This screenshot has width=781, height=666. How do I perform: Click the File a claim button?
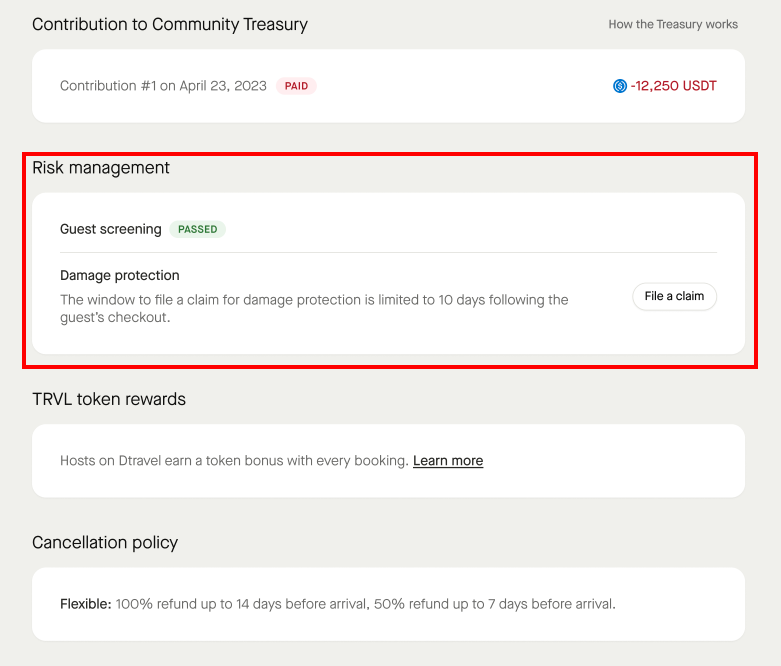(674, 296)
